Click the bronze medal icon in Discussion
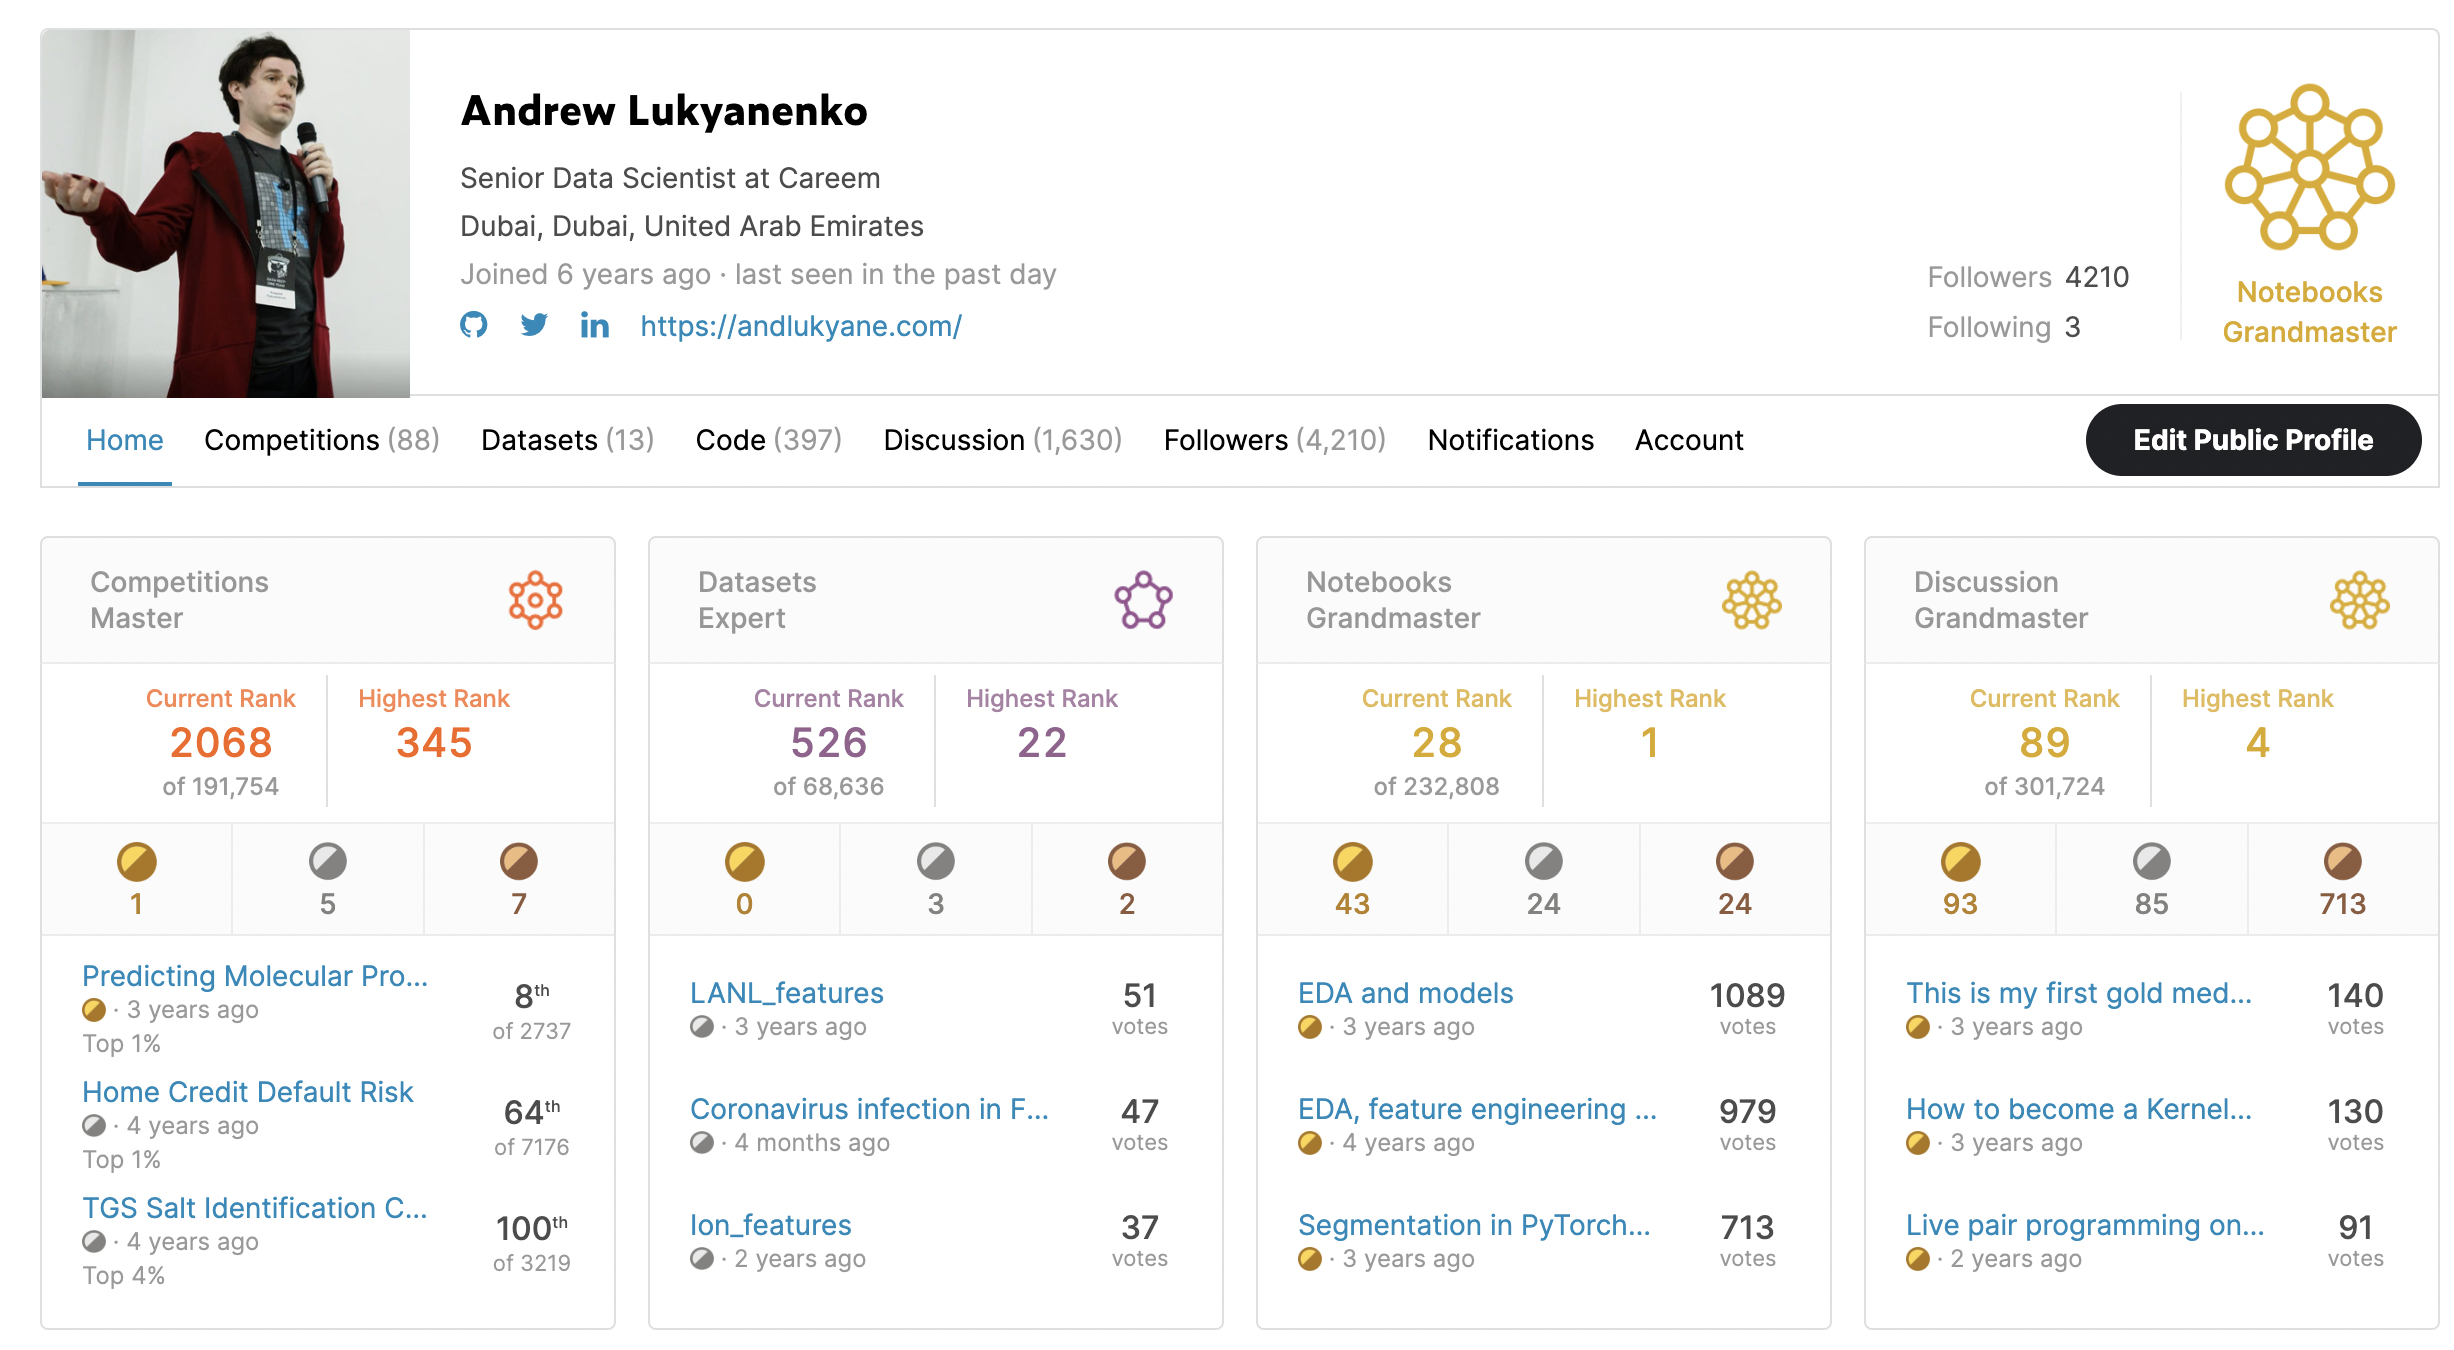2454x1350 pixels. 2342,861
